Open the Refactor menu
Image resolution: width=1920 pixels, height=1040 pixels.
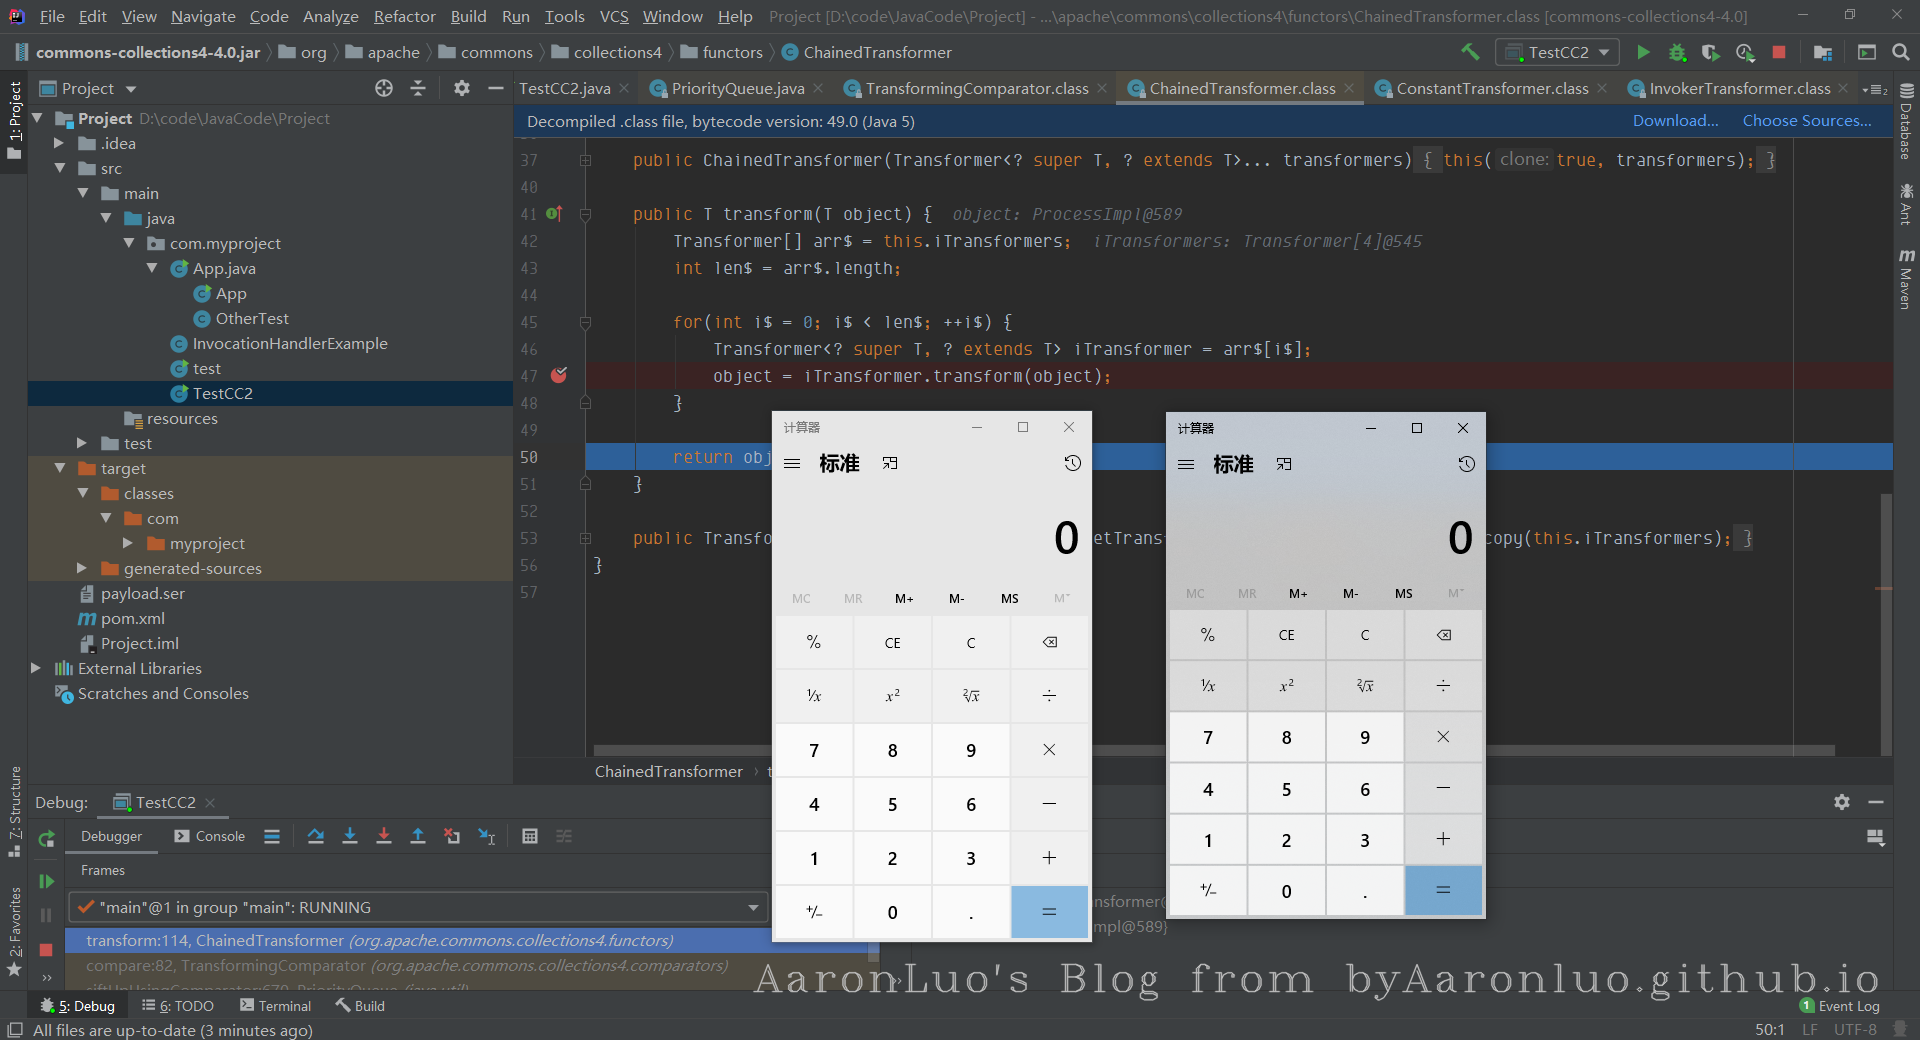(404, 16)
